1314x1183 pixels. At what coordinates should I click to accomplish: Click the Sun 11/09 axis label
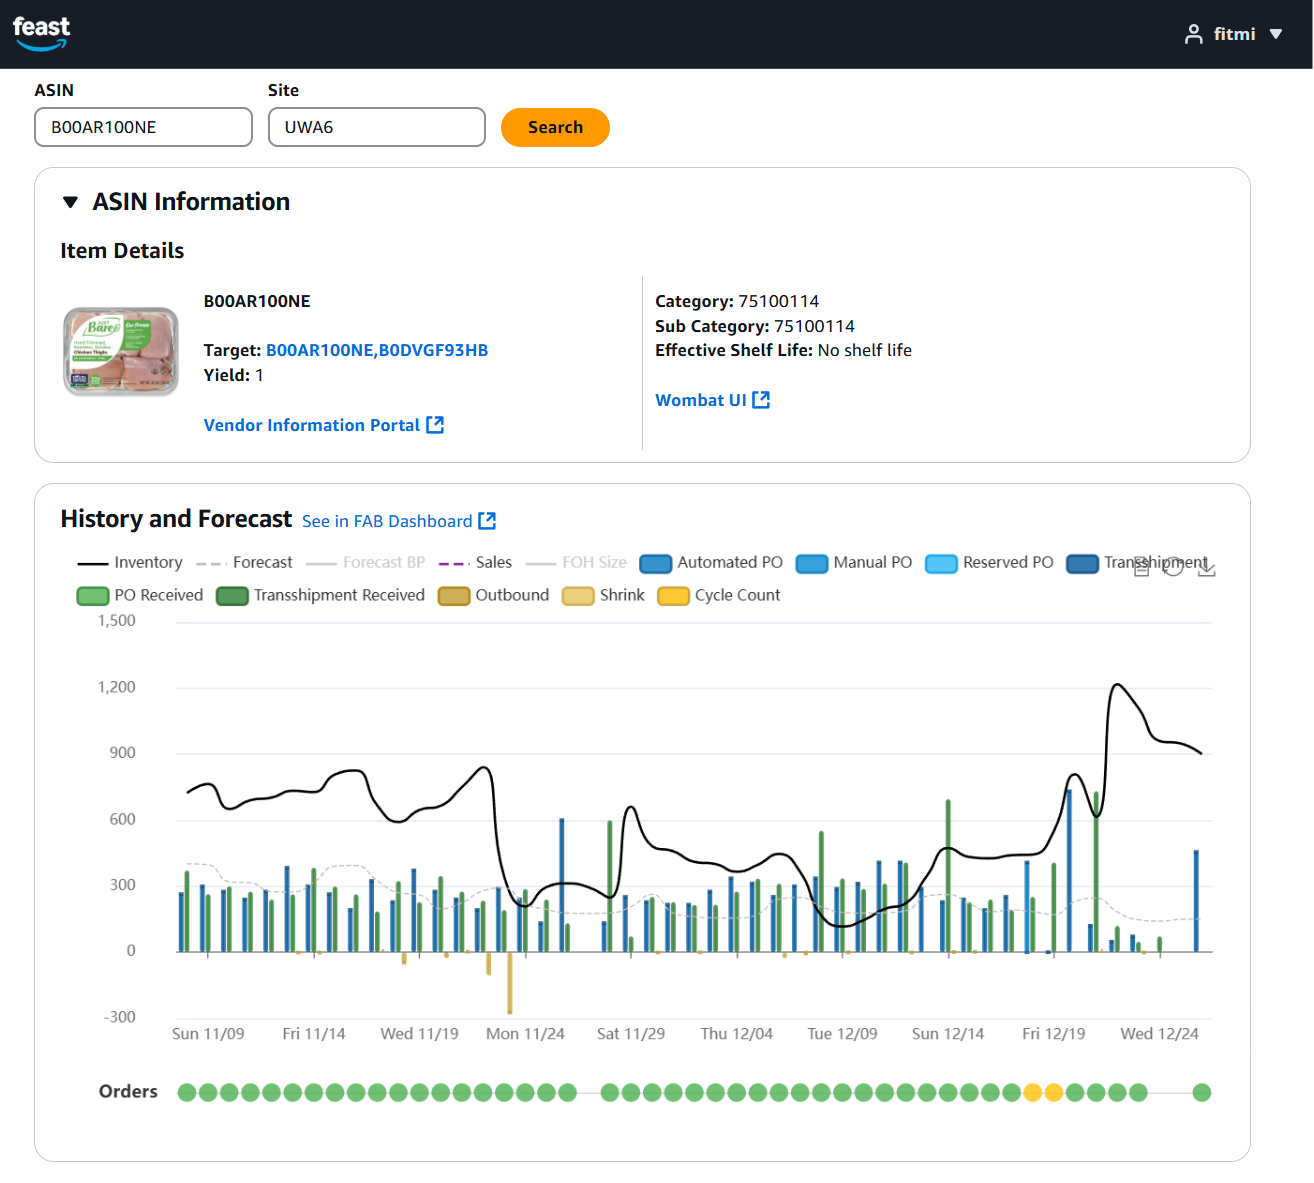[208, 1033]
